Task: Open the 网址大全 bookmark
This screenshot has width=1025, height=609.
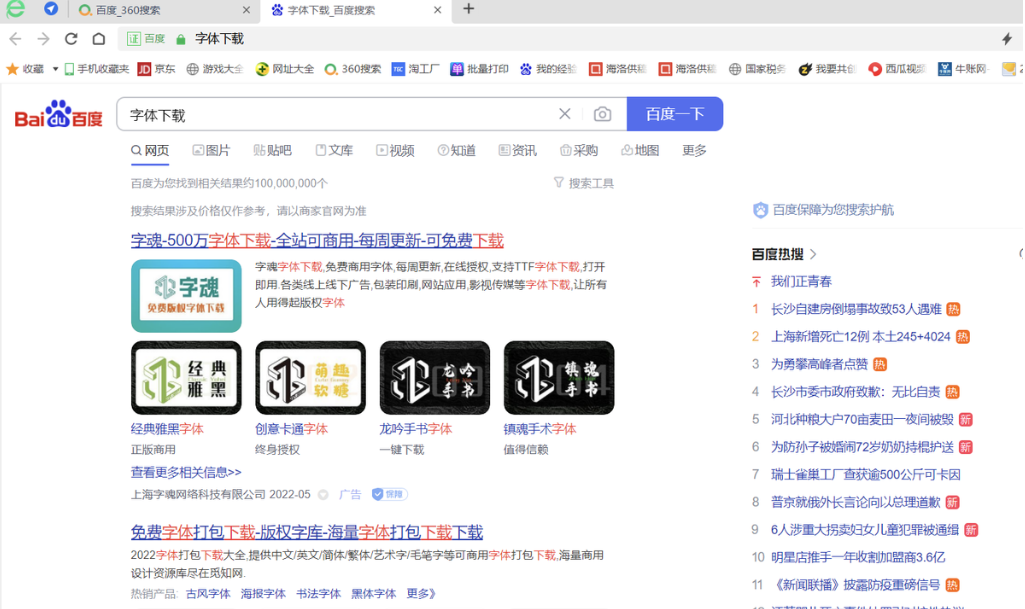Action: pos(285,69)
